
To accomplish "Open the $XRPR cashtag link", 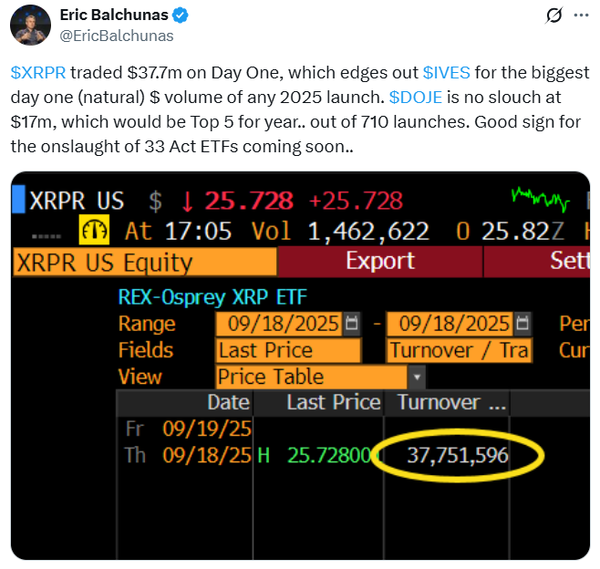I will click(x=38, y=73).
